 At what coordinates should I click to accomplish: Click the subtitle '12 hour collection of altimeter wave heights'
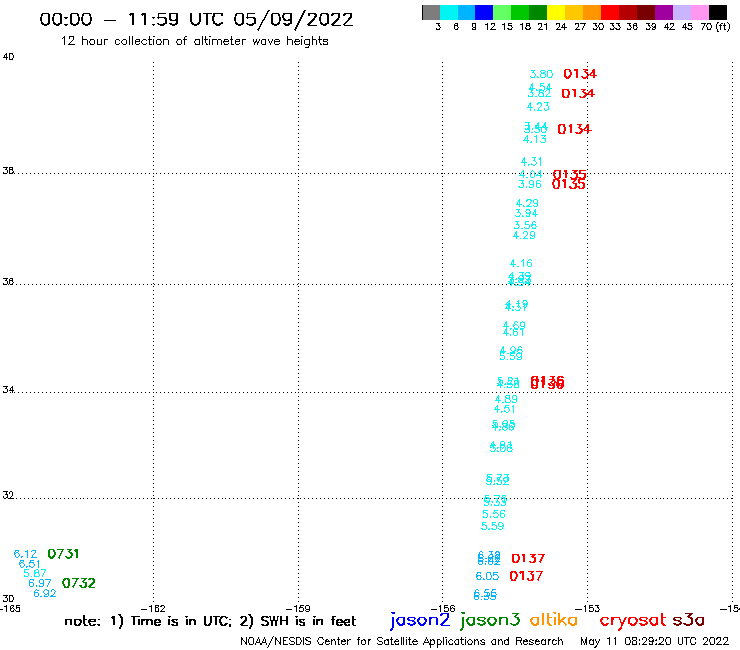(x=194, y=41)
